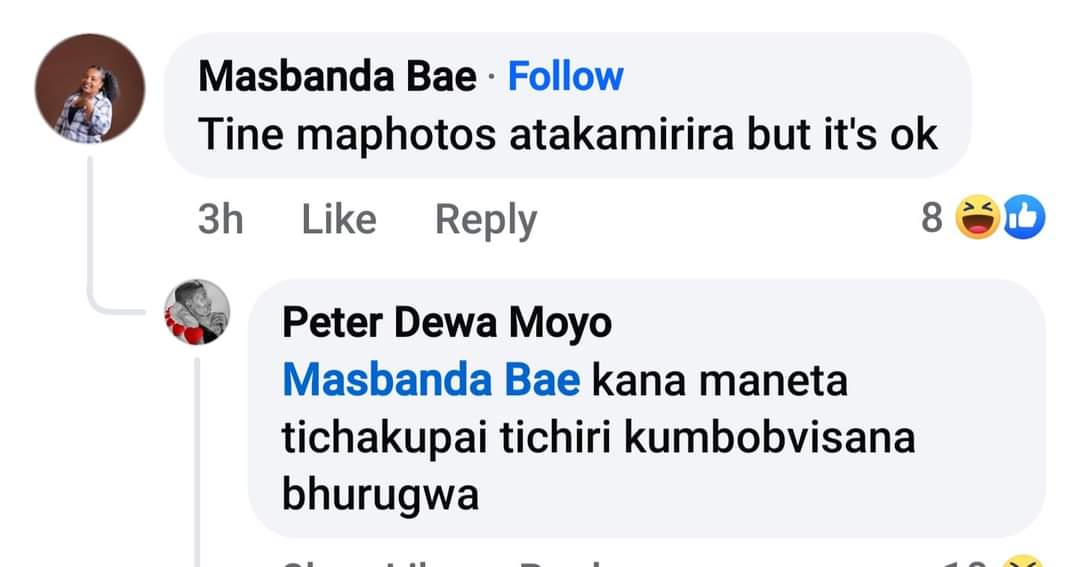Open the 3h timestamp of the comment
1080x567 pixels.
tap(220, 220)
